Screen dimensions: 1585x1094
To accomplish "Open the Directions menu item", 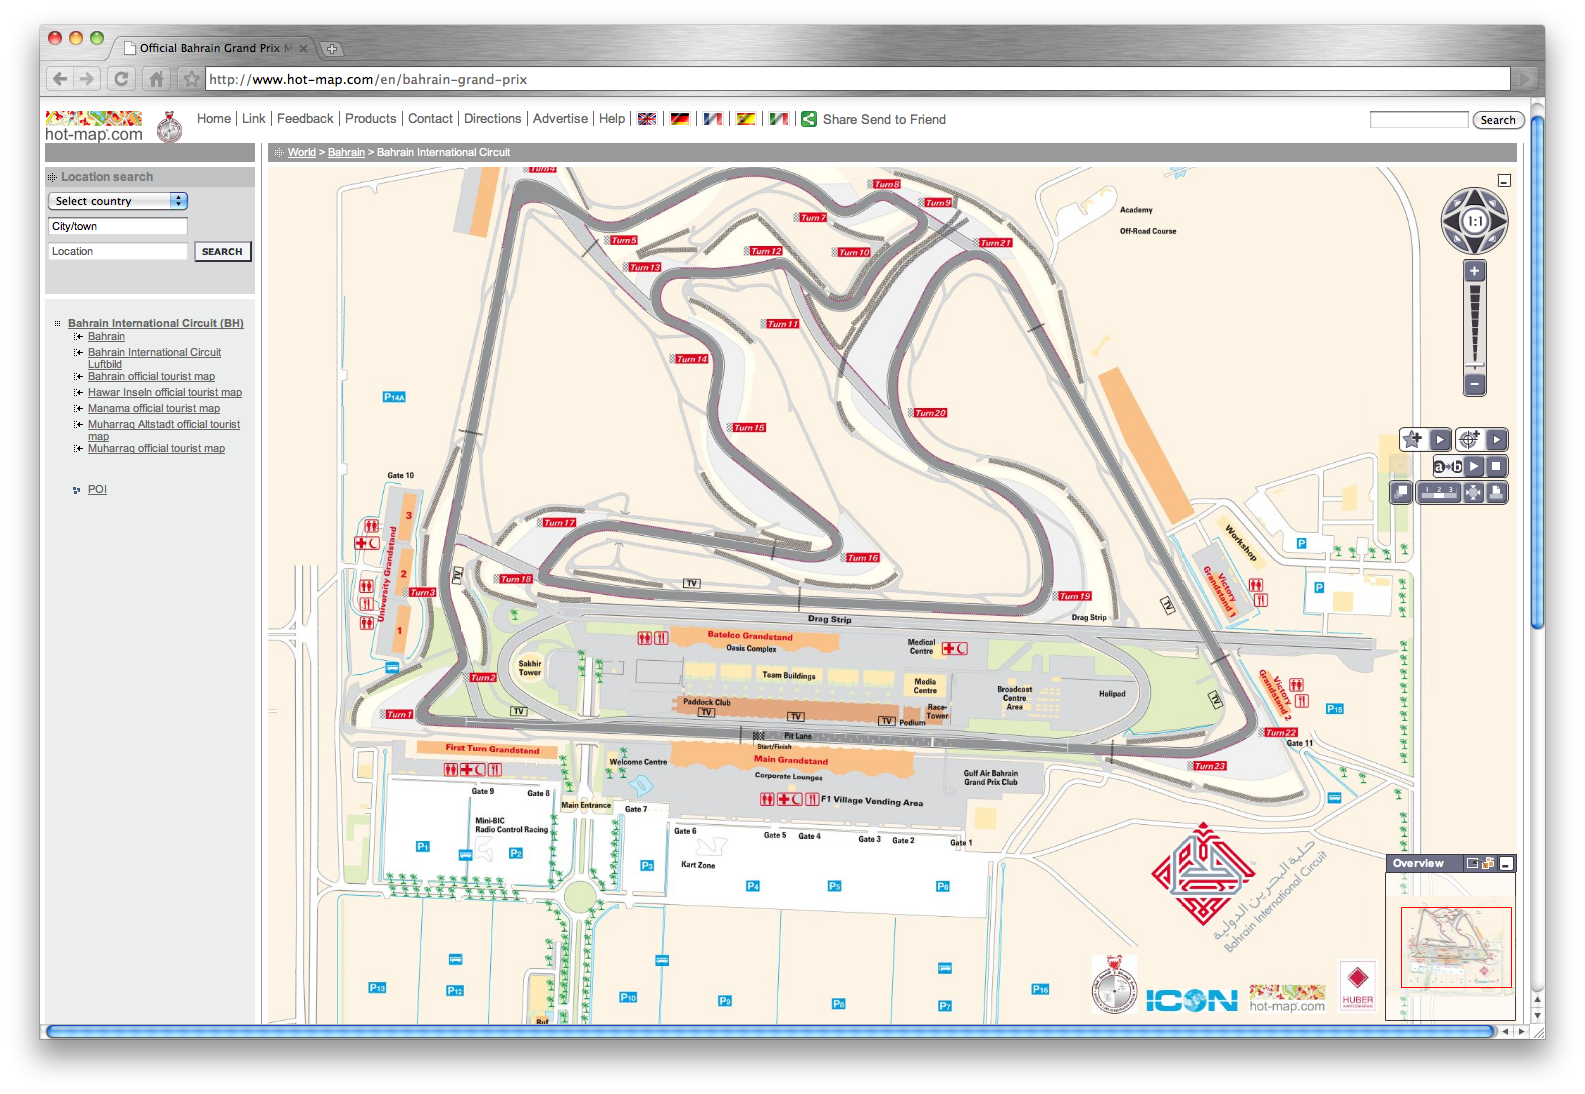I will (492, 119).
